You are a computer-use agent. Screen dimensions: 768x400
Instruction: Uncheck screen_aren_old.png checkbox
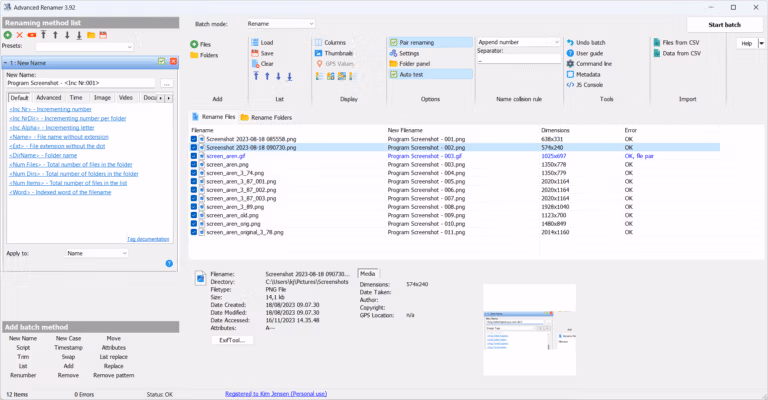pos(194,215)
